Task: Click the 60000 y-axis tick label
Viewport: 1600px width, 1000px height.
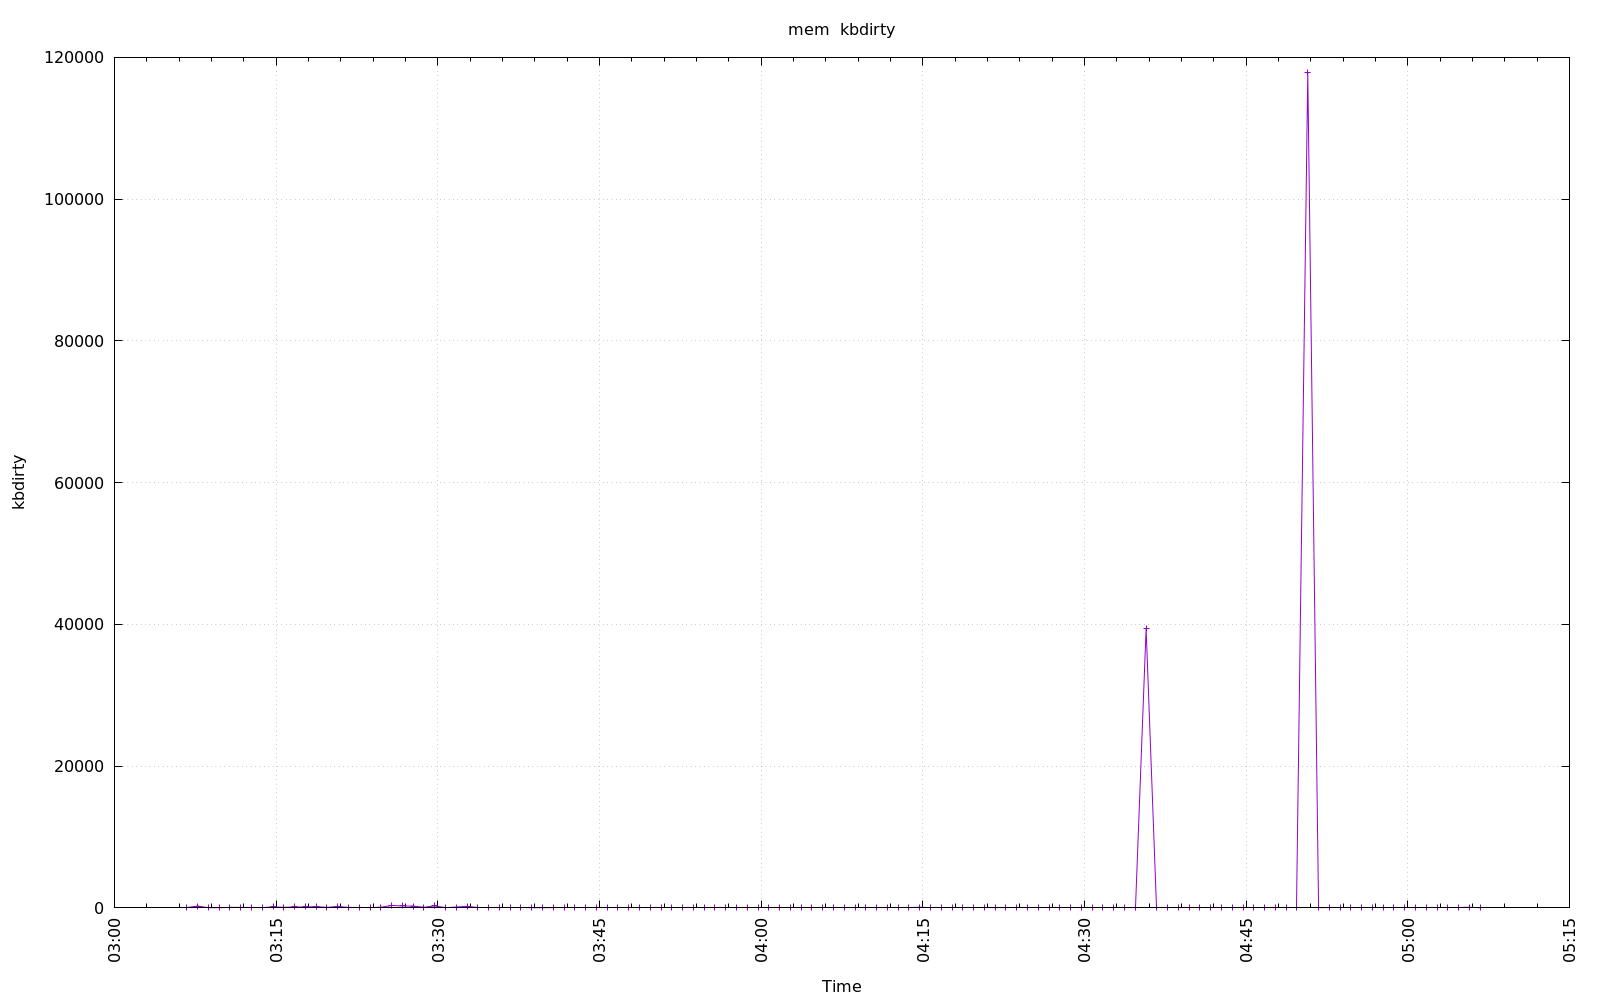Action: coord(79,483)
